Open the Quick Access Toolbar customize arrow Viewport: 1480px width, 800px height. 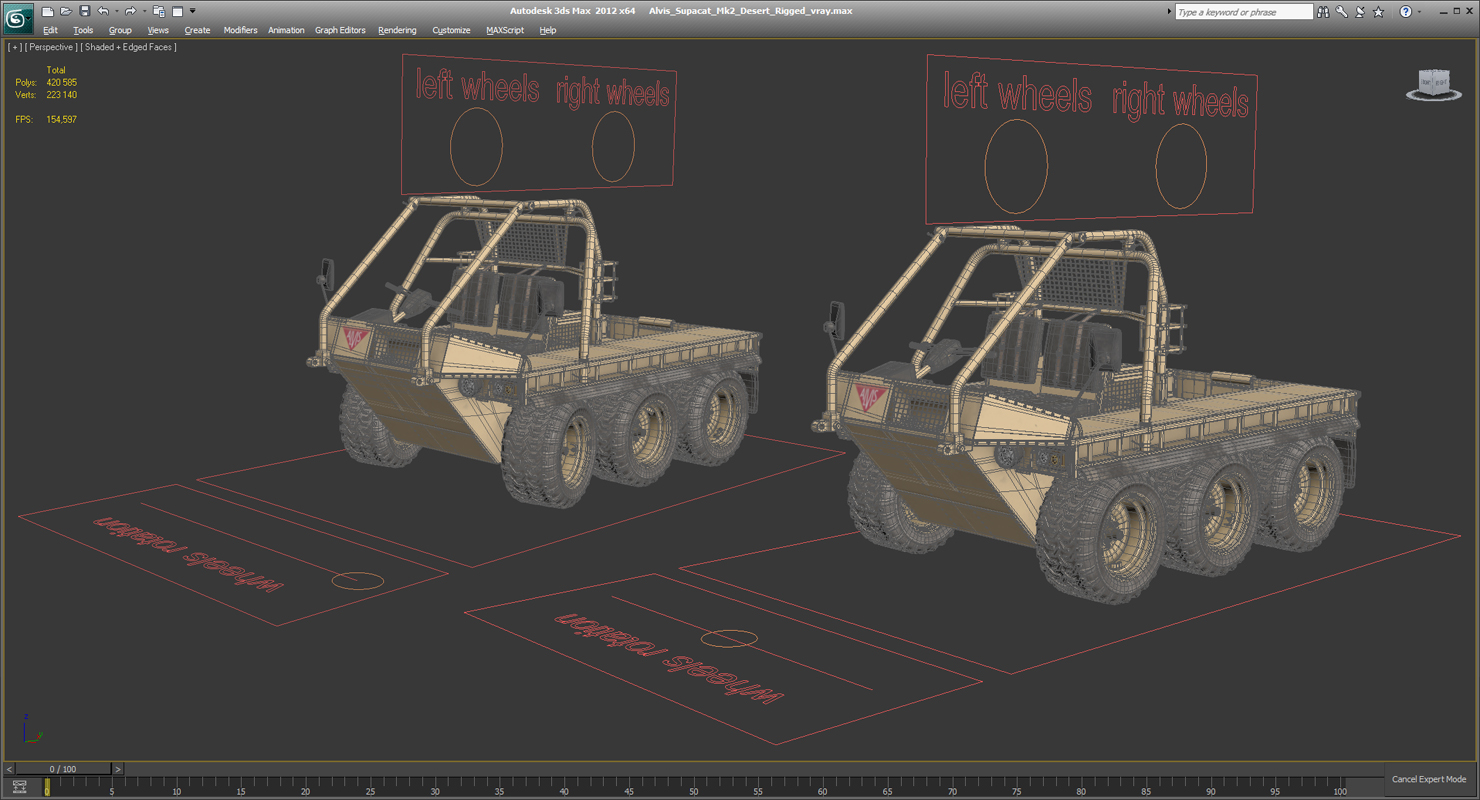193,12
